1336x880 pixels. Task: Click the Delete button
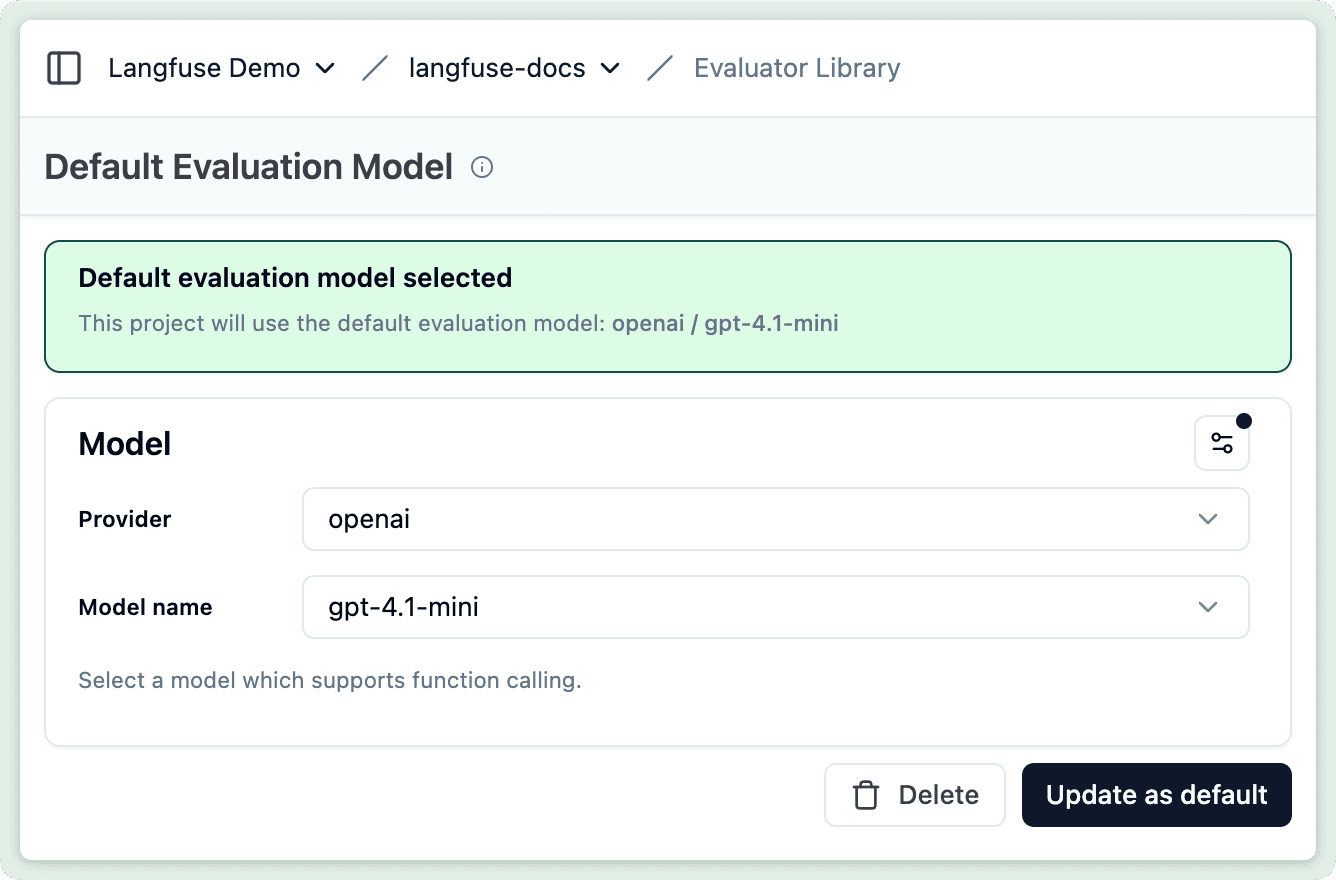click(x=915, y=794)
